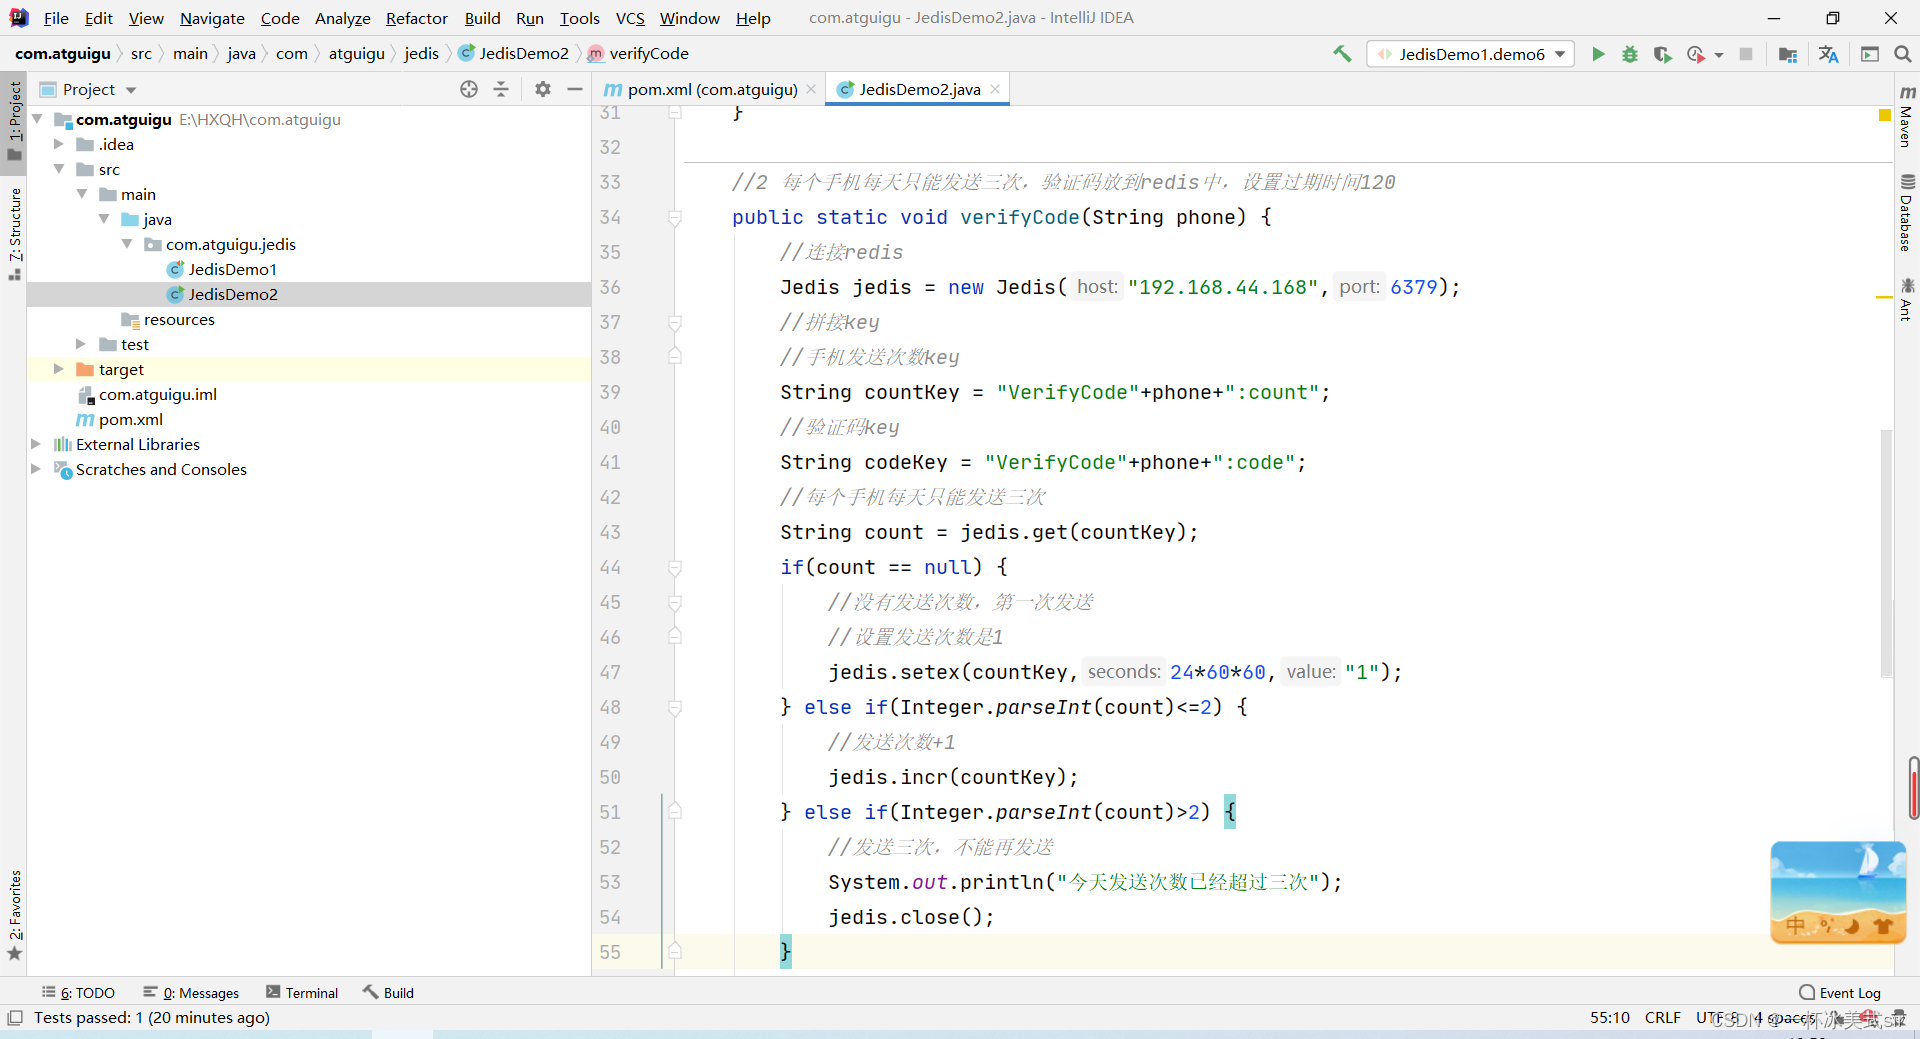Open the Structure tool window
Viewport: 1920px width, 1039px height.
click(x=14, y=234)
